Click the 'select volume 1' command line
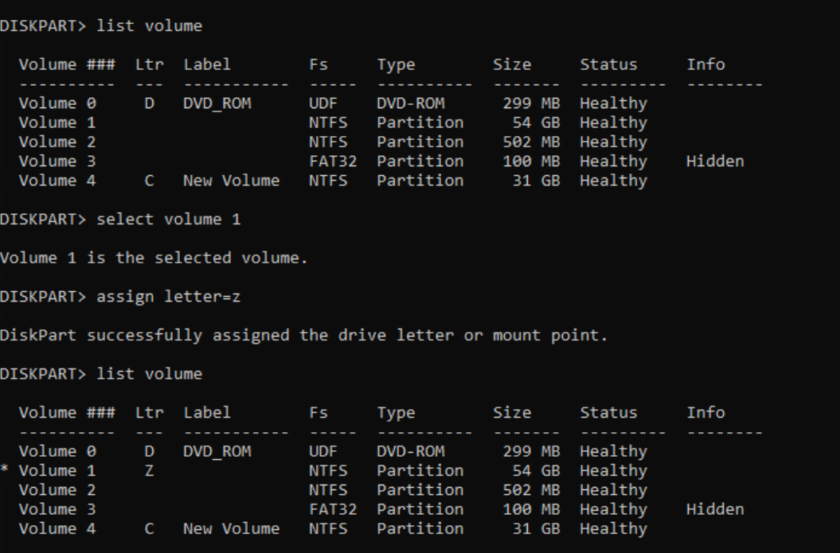This screenshot has height=553, width=840. click(121, 219)
